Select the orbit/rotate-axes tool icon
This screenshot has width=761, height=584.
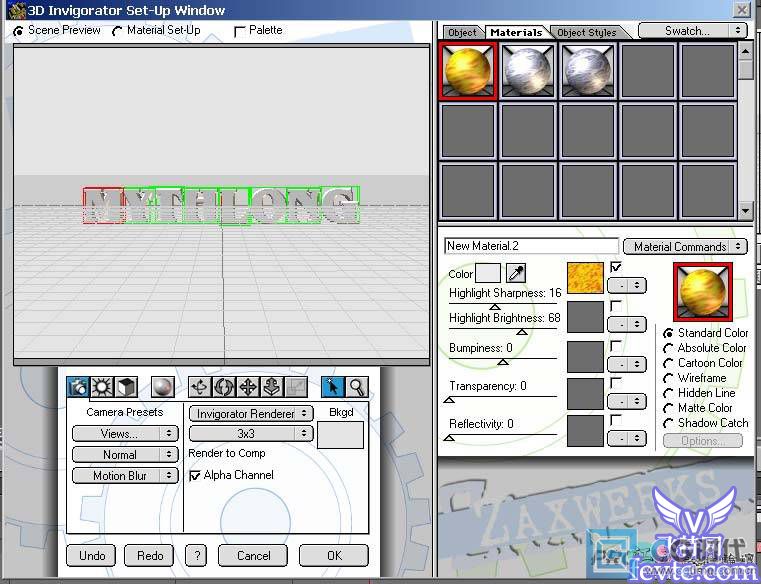(200, 387)
